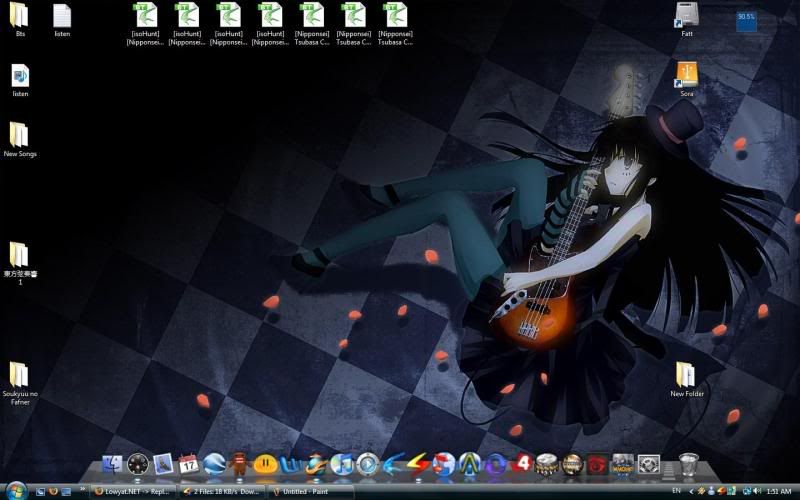Open the calendar icon showing 17

pyautogui.click(x=189, y=464)
